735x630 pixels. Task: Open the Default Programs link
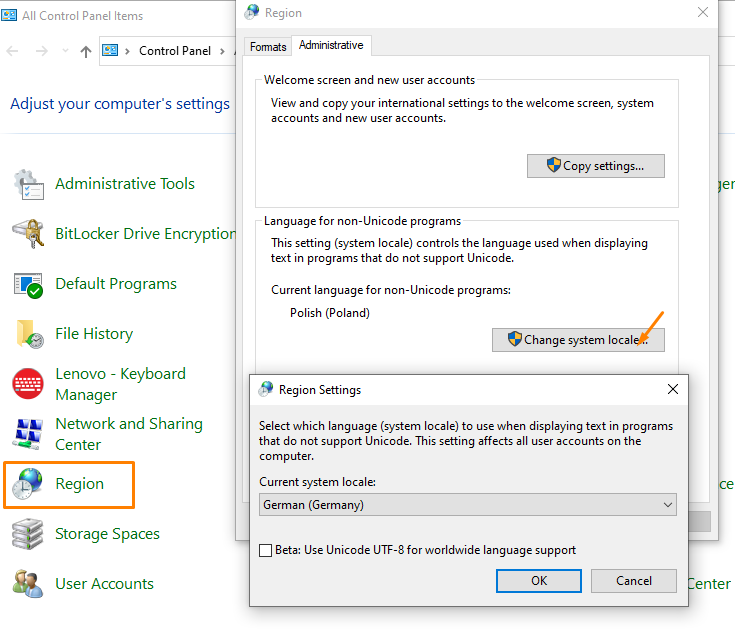[116, 284]
